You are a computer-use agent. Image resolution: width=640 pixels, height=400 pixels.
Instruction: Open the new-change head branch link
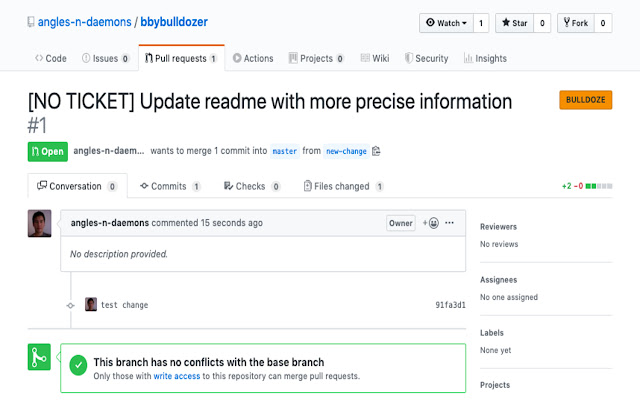click(x=346, y=151)
